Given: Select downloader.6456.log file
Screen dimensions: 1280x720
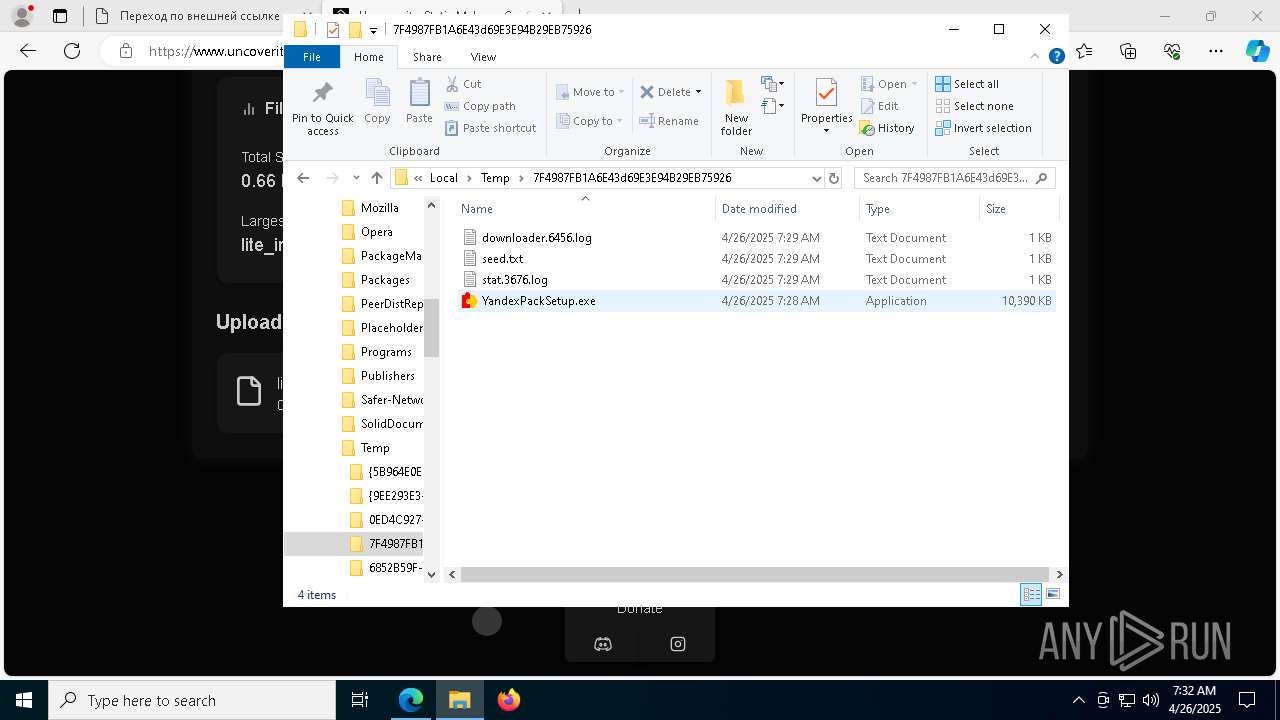Looking at the screenshot, I should (x=756, y=238).
